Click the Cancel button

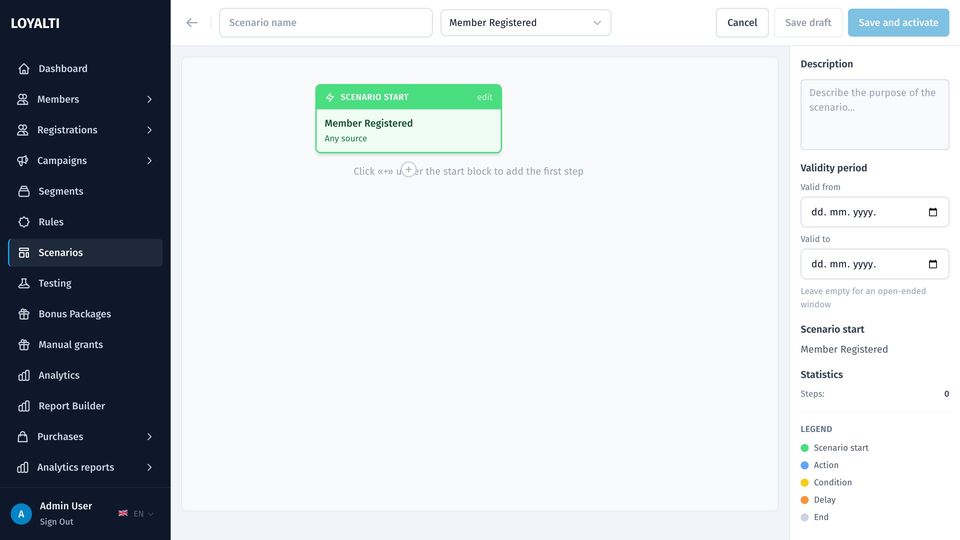[x=742, y=23]
